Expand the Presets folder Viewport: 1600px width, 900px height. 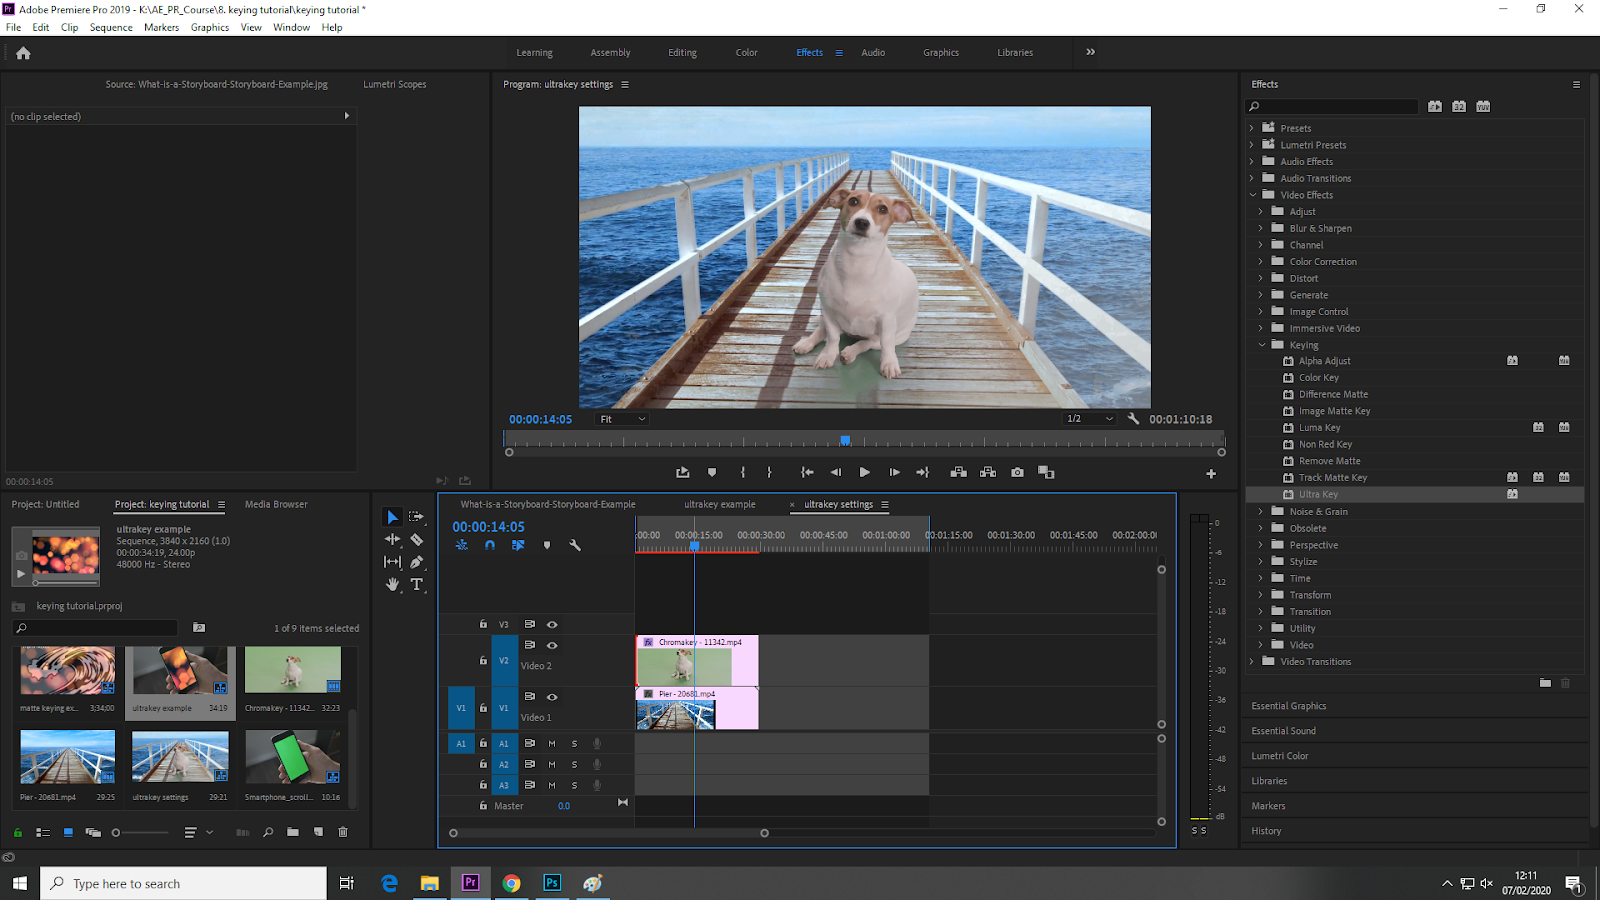pyautogui.click(x=1251, y=128)
